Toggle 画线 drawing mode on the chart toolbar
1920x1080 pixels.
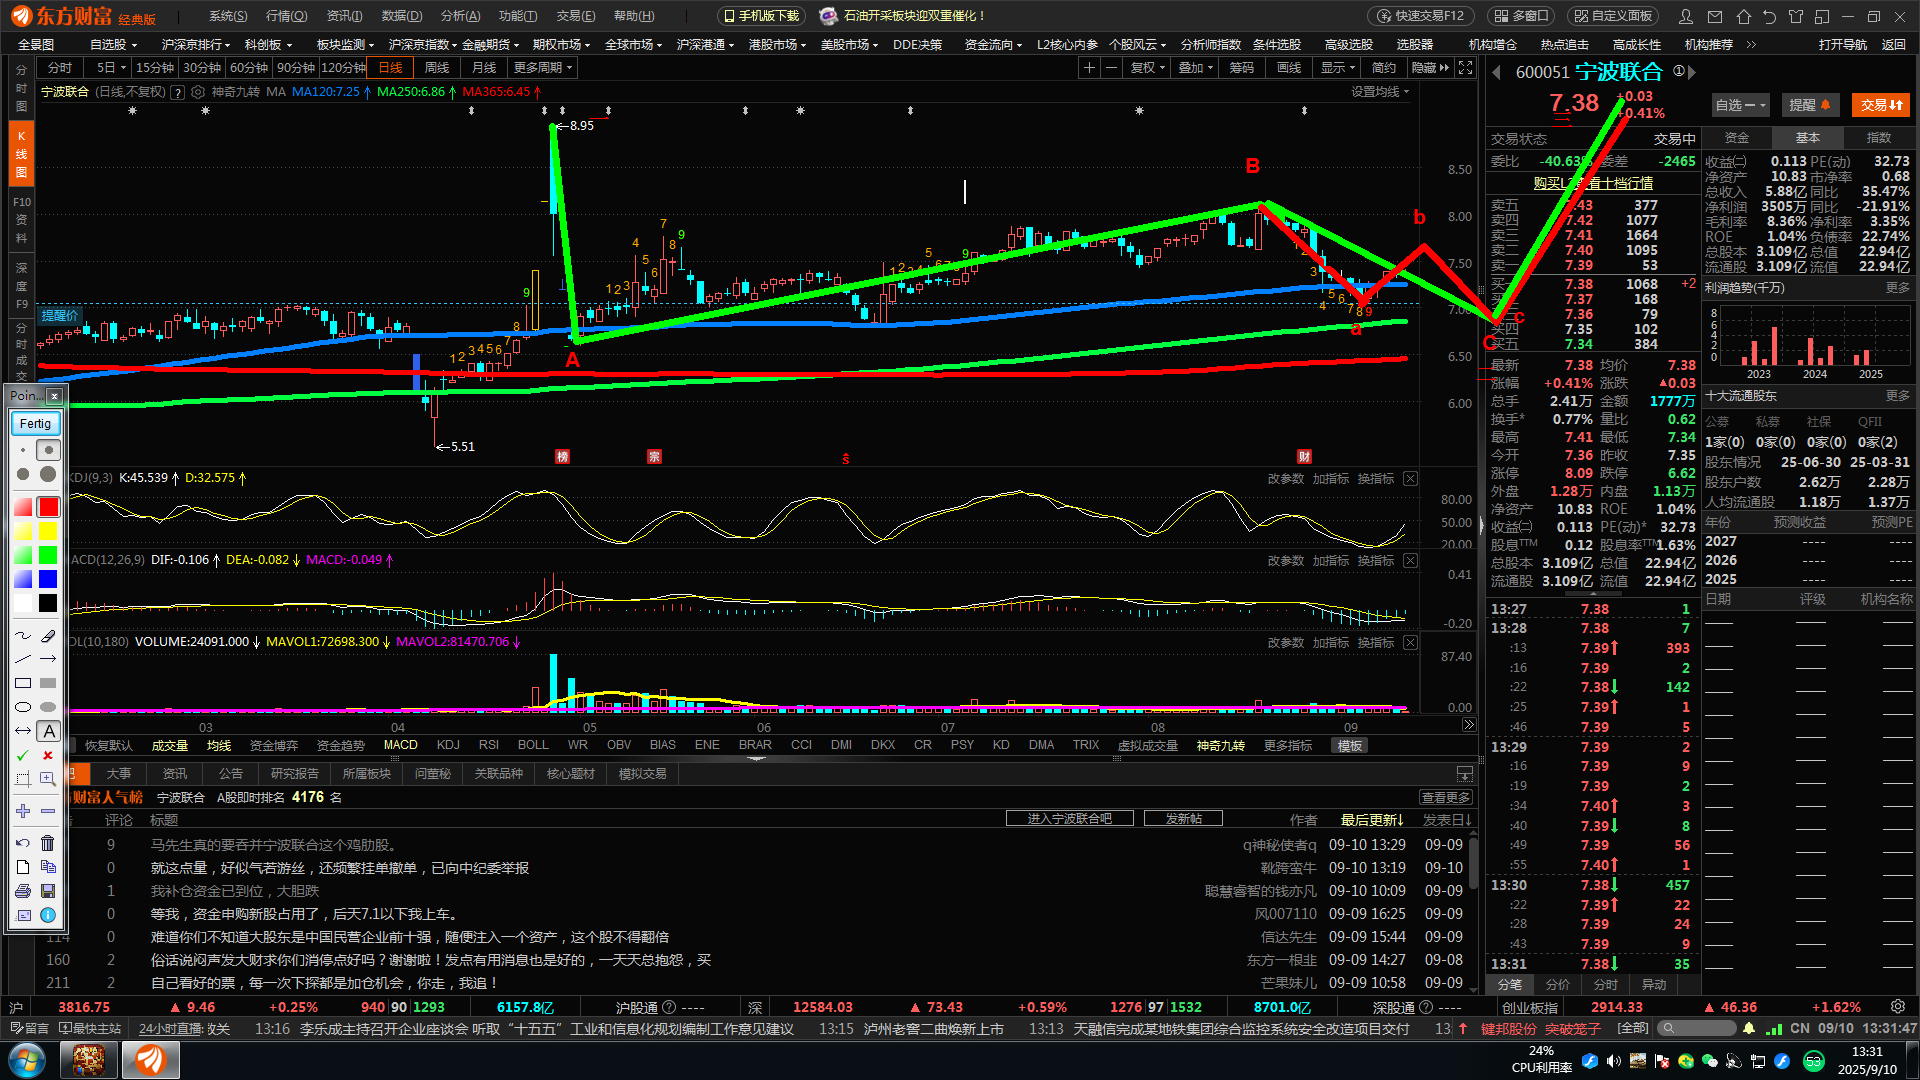(1289, 67)
